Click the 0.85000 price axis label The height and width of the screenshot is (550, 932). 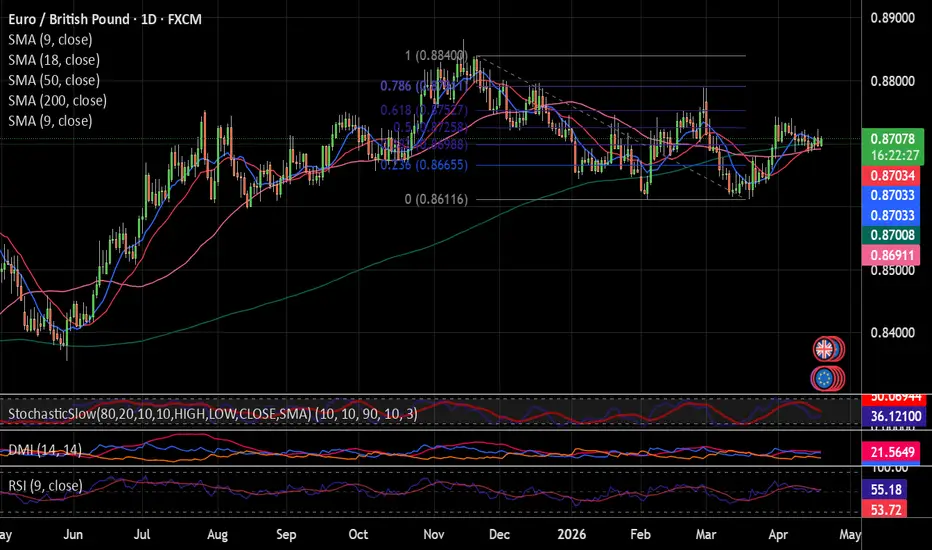click(892, 271)
